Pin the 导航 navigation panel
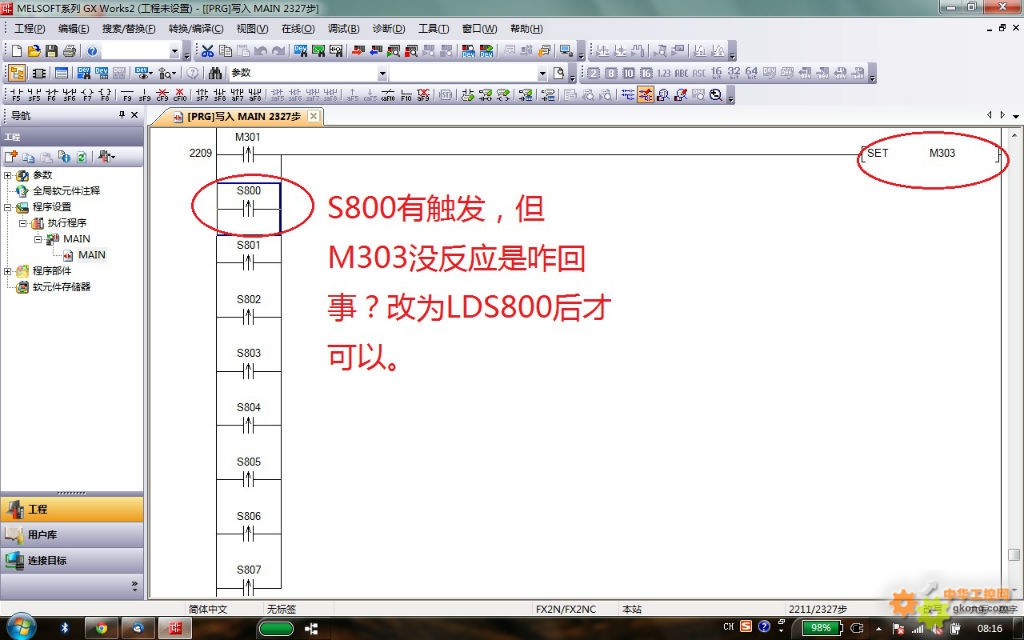The width and height of the screenshot is (1024, 640). click(121, 115)
